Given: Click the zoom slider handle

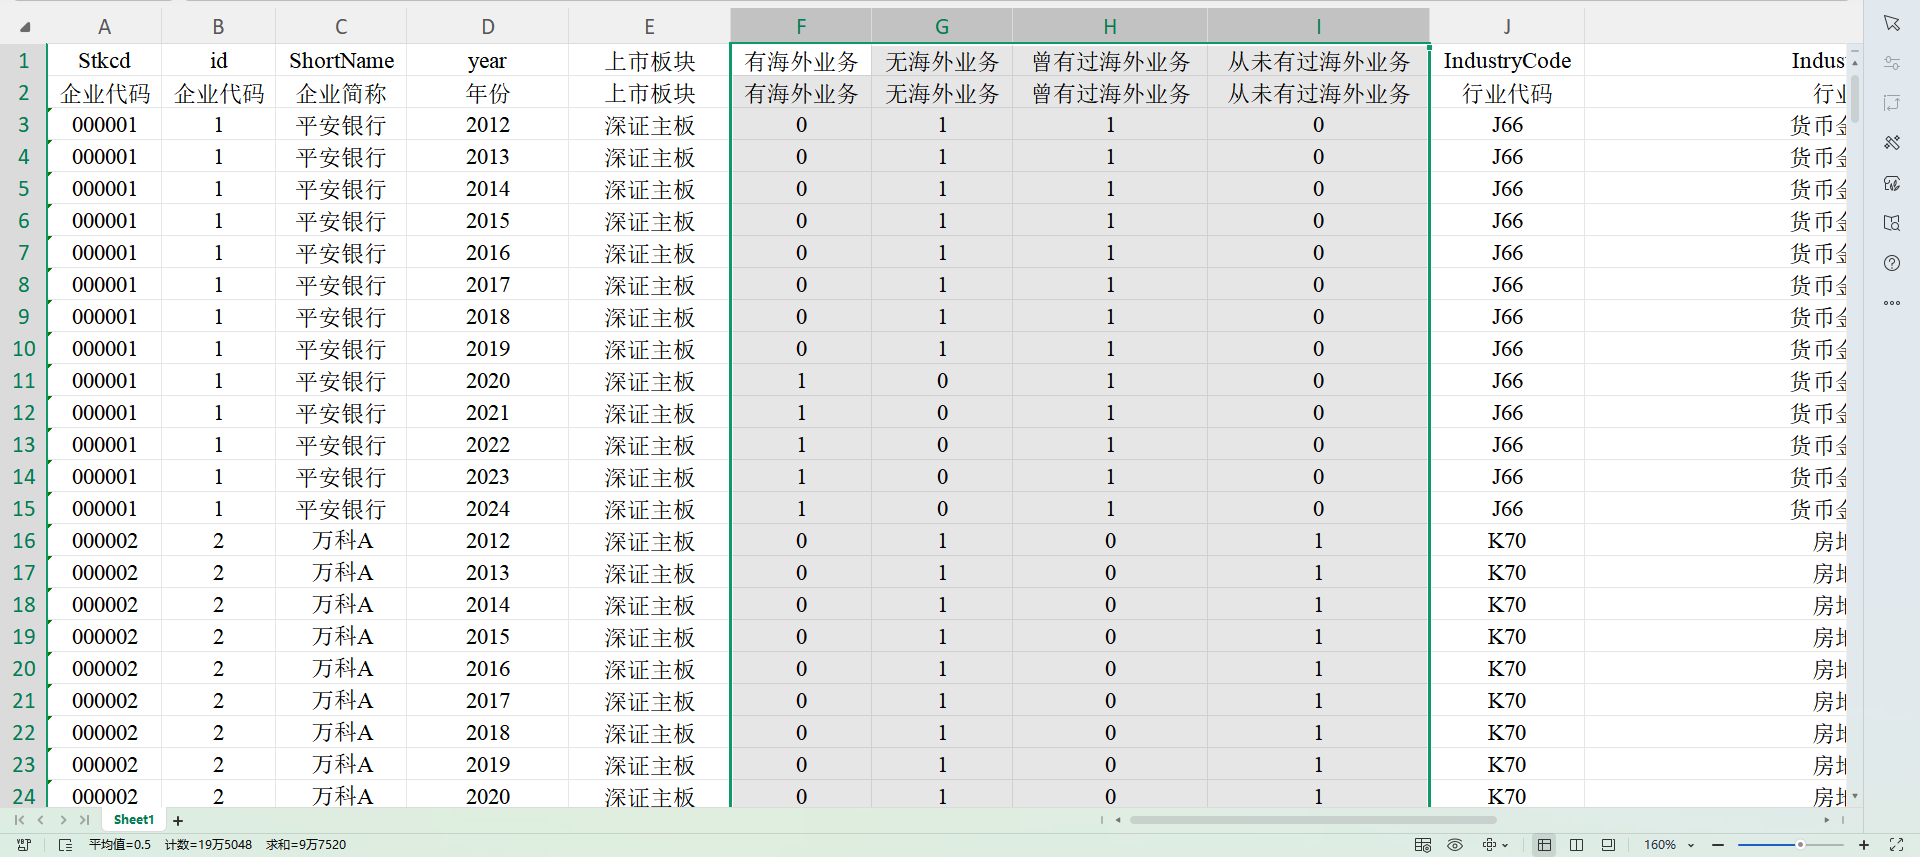Looking at the screenshot, I should pos(1800,845).
